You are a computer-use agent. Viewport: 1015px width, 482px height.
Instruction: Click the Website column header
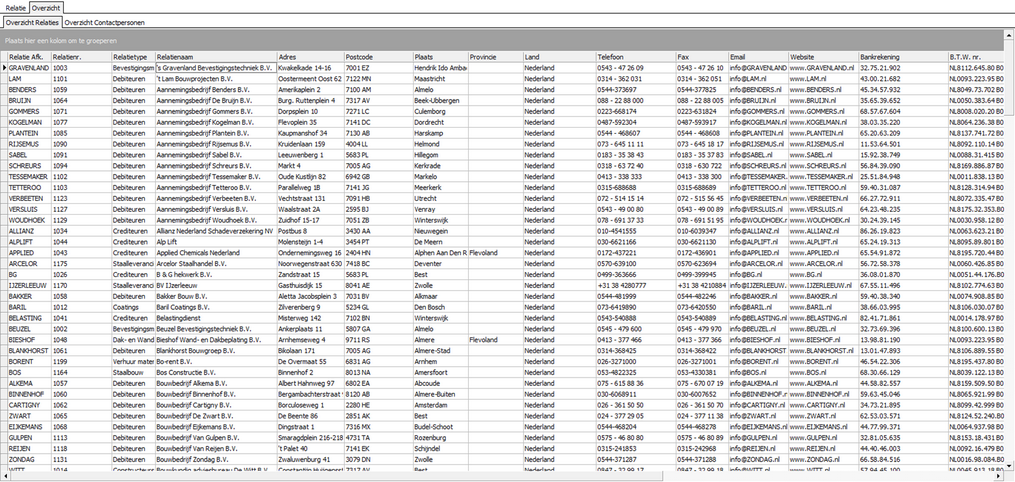(823, 57)
